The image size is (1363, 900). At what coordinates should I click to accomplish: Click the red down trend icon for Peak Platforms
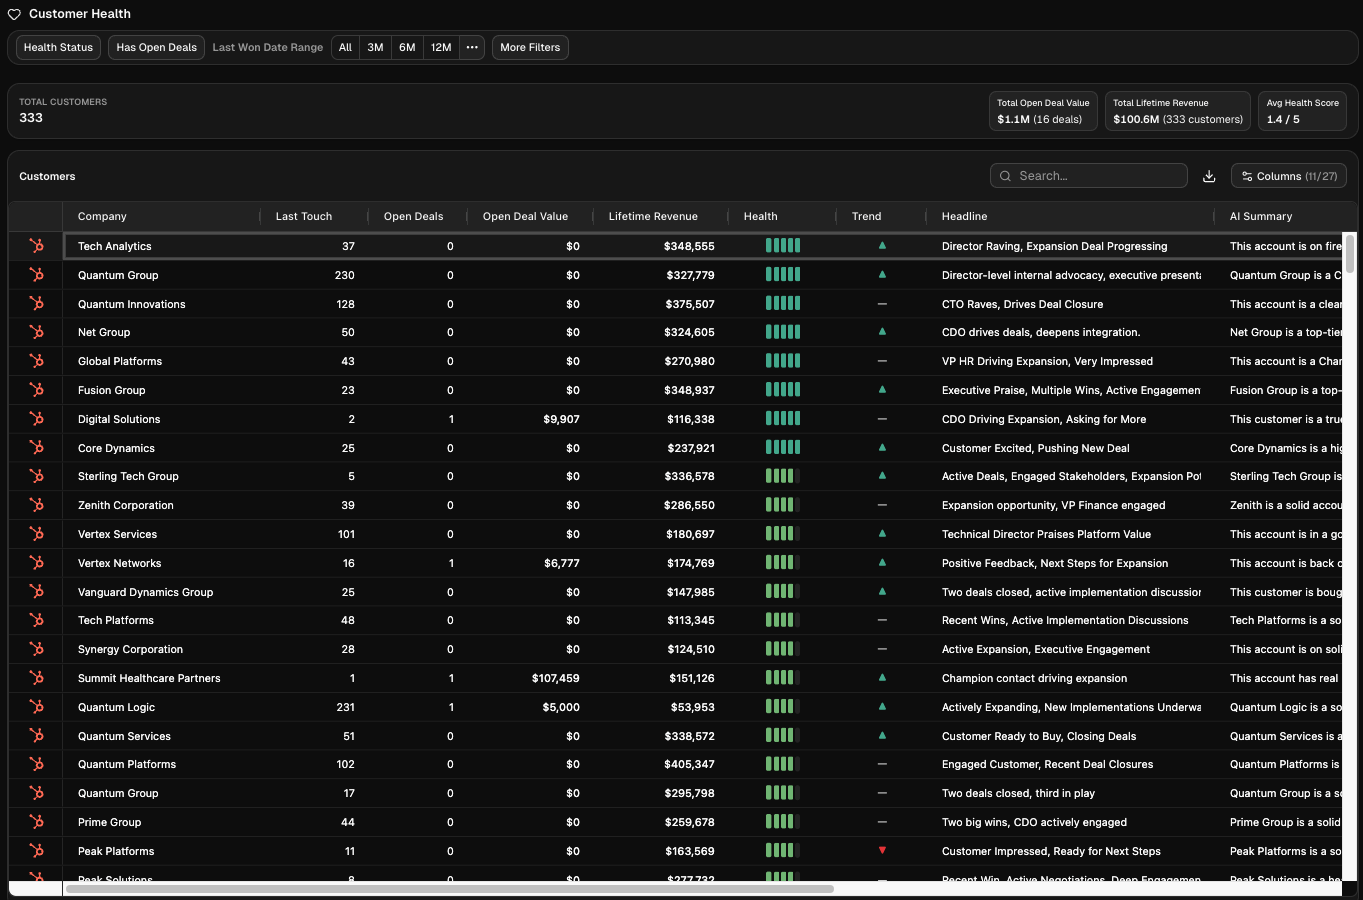(882, 851)
